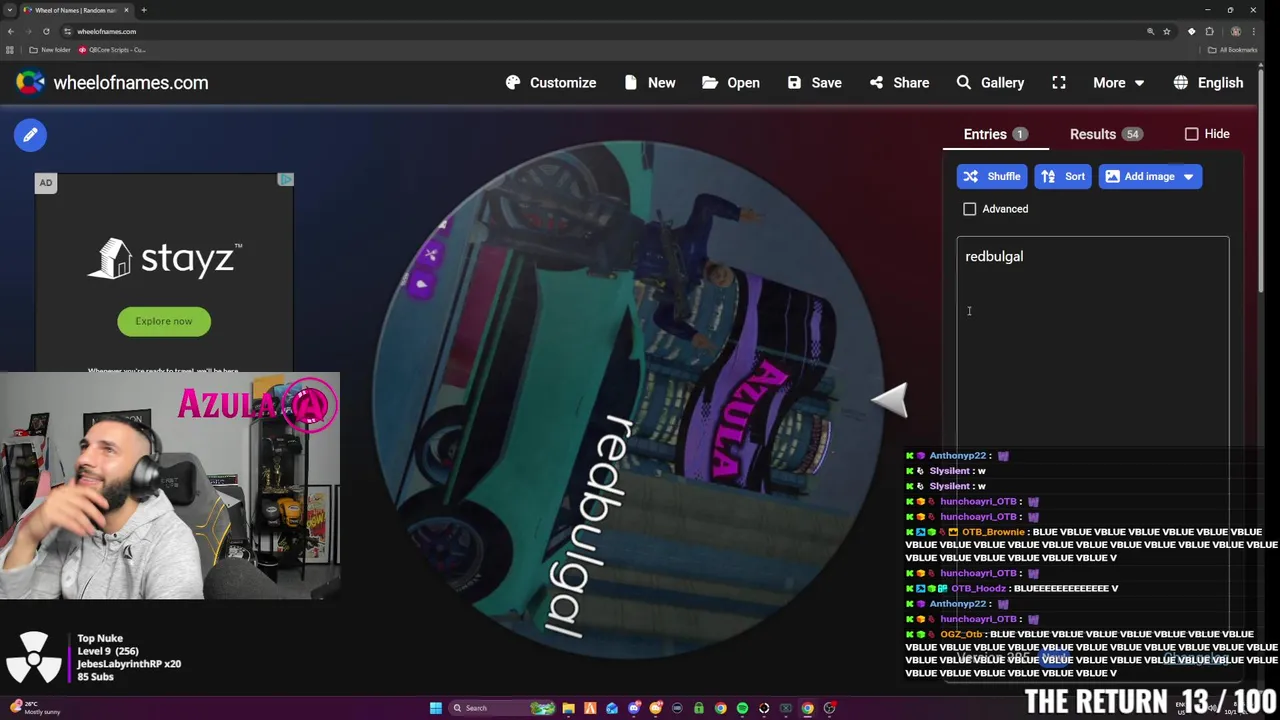Viewport: 1280px width, 720px height.
Task: Open OBS Studio from the taskbar
Action: click(x=829, y=708)
